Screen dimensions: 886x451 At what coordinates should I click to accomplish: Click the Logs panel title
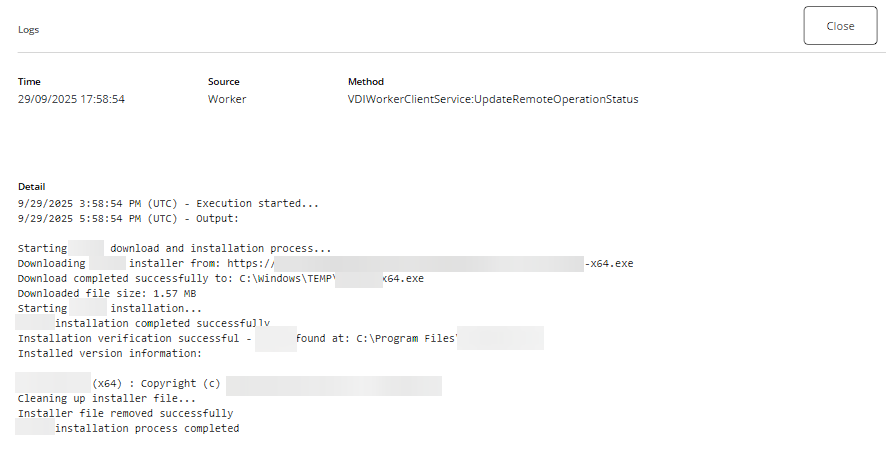coord(29,30)
